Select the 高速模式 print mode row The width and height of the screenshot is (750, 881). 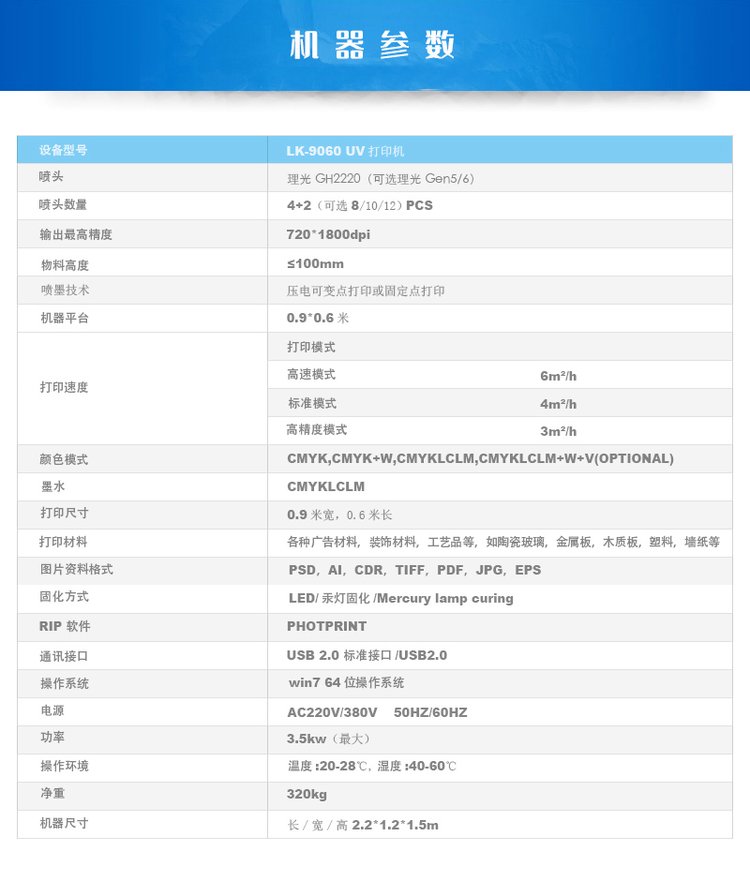[311, 375]
